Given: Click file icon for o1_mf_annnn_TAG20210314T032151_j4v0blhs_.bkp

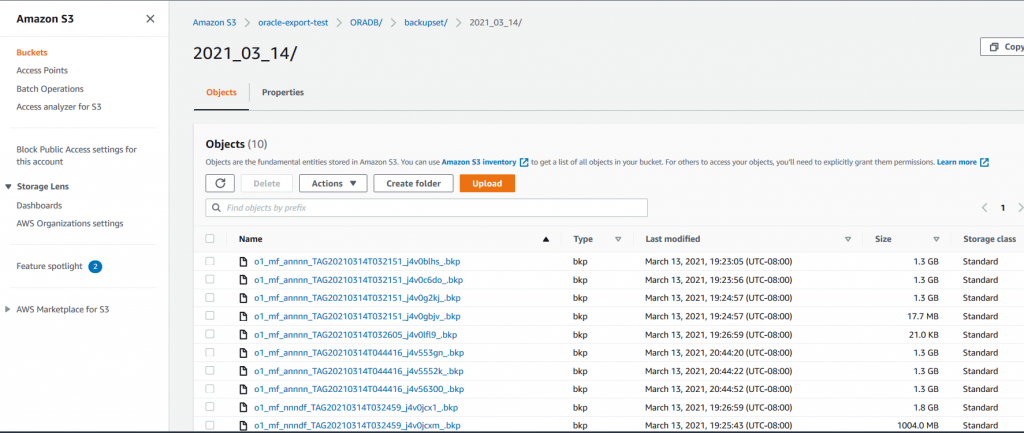Looking at the screenshot, I should (244, 262).
